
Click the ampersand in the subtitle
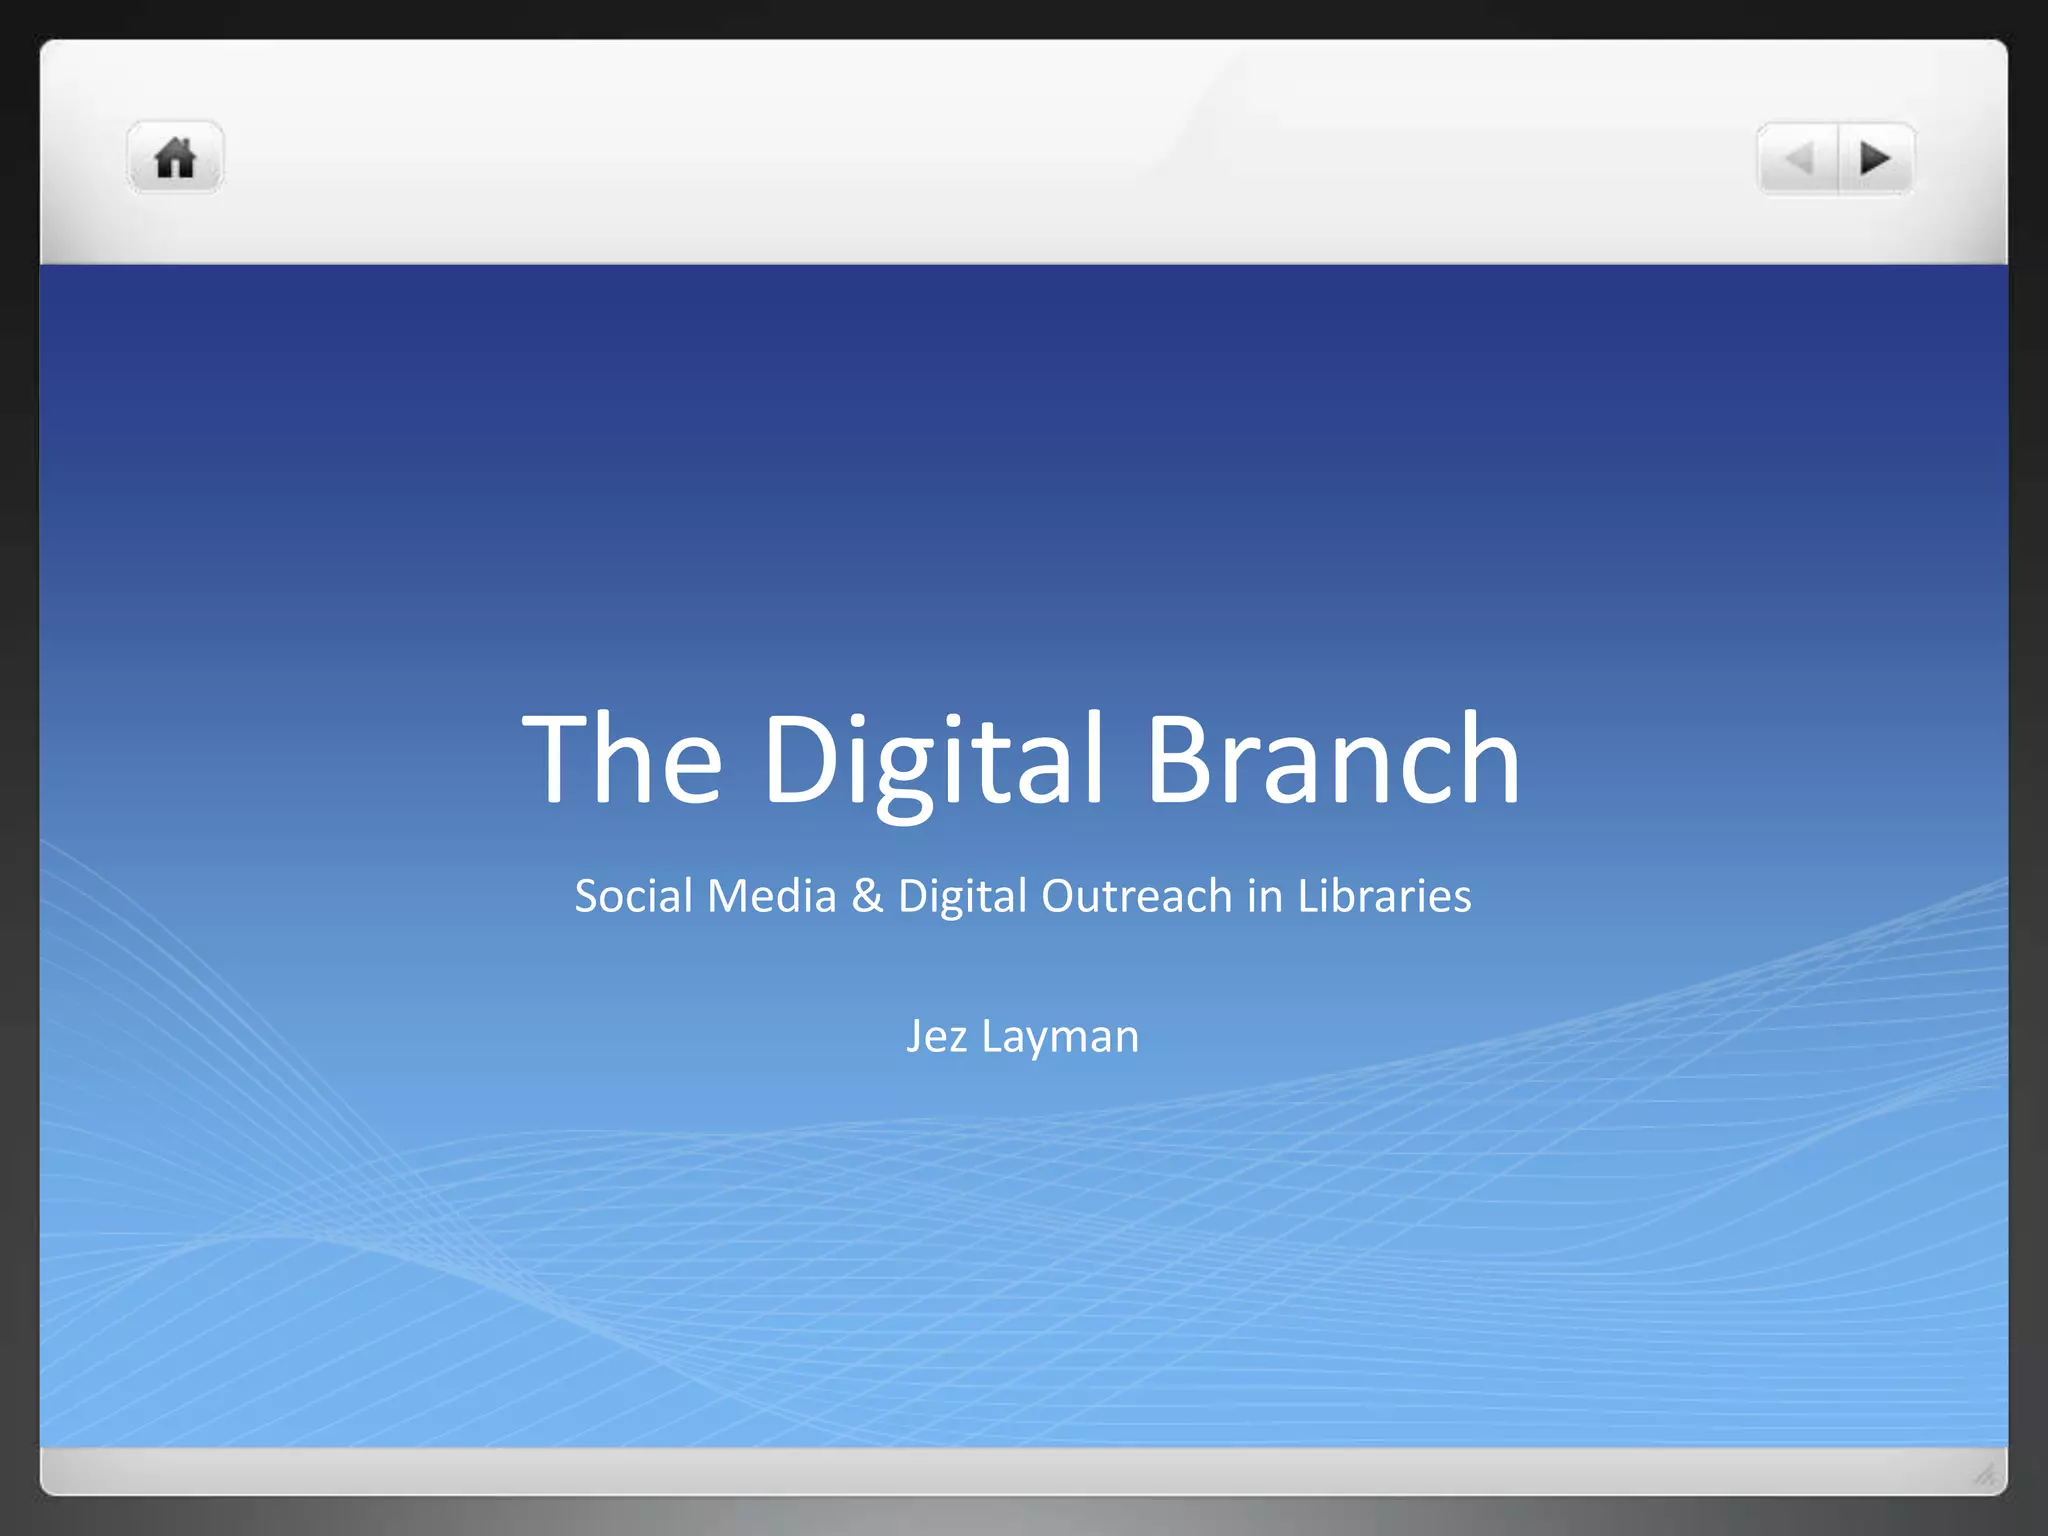tap(867, 895)
